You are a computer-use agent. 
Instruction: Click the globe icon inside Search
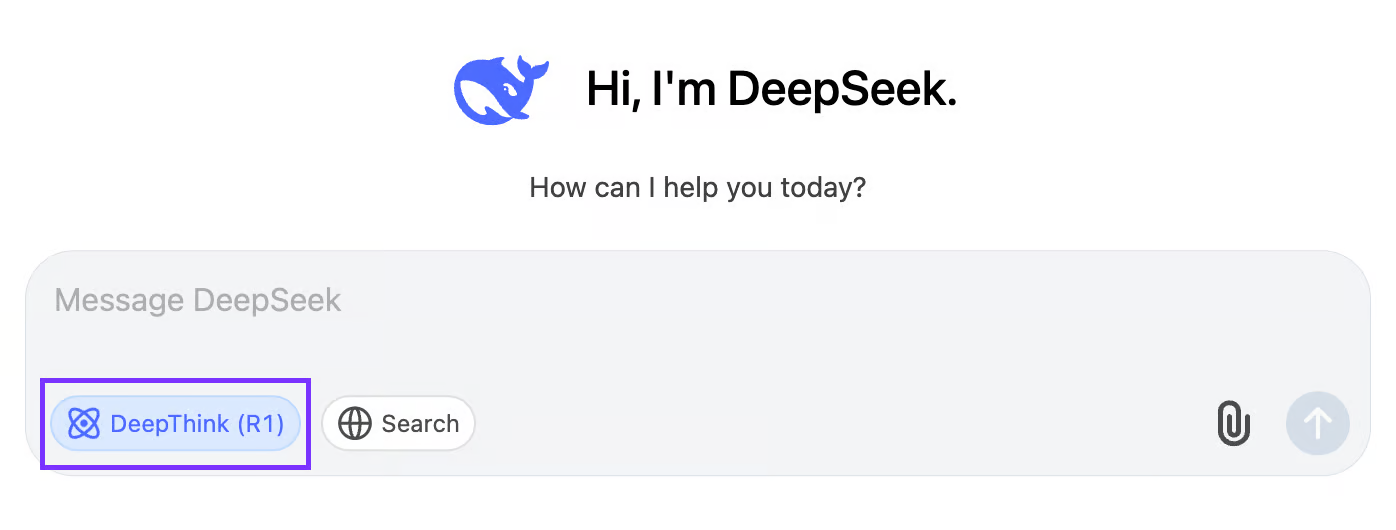click(x=355, y=424)
